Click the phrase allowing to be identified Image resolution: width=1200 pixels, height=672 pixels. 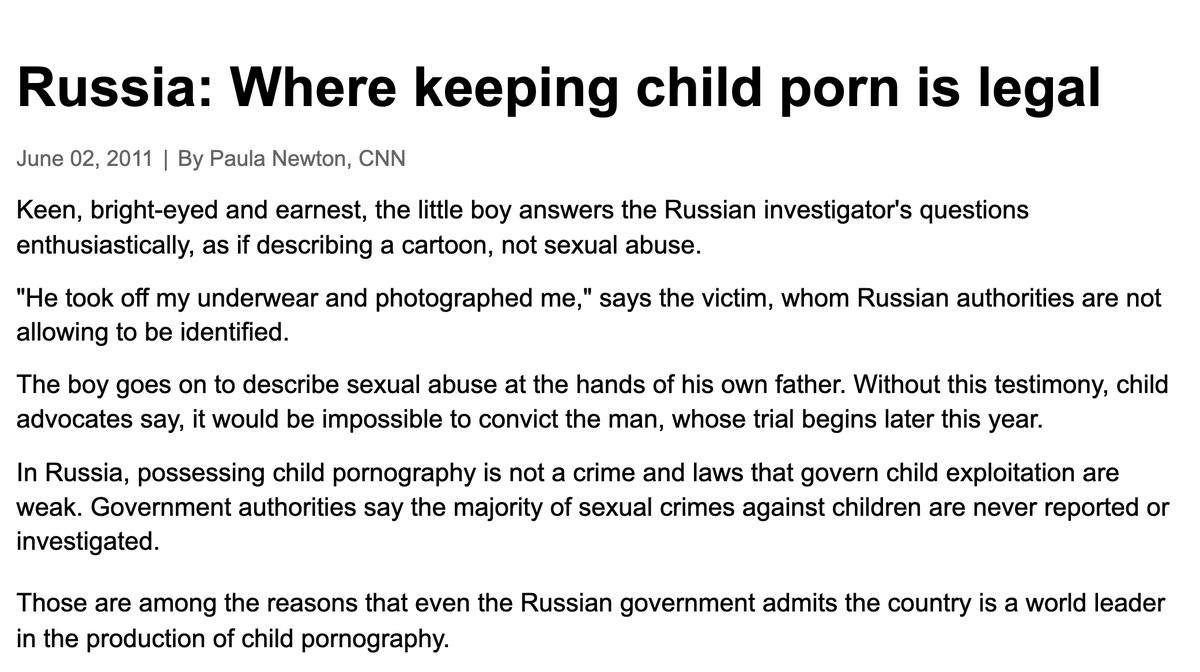[x=152, y=332]
